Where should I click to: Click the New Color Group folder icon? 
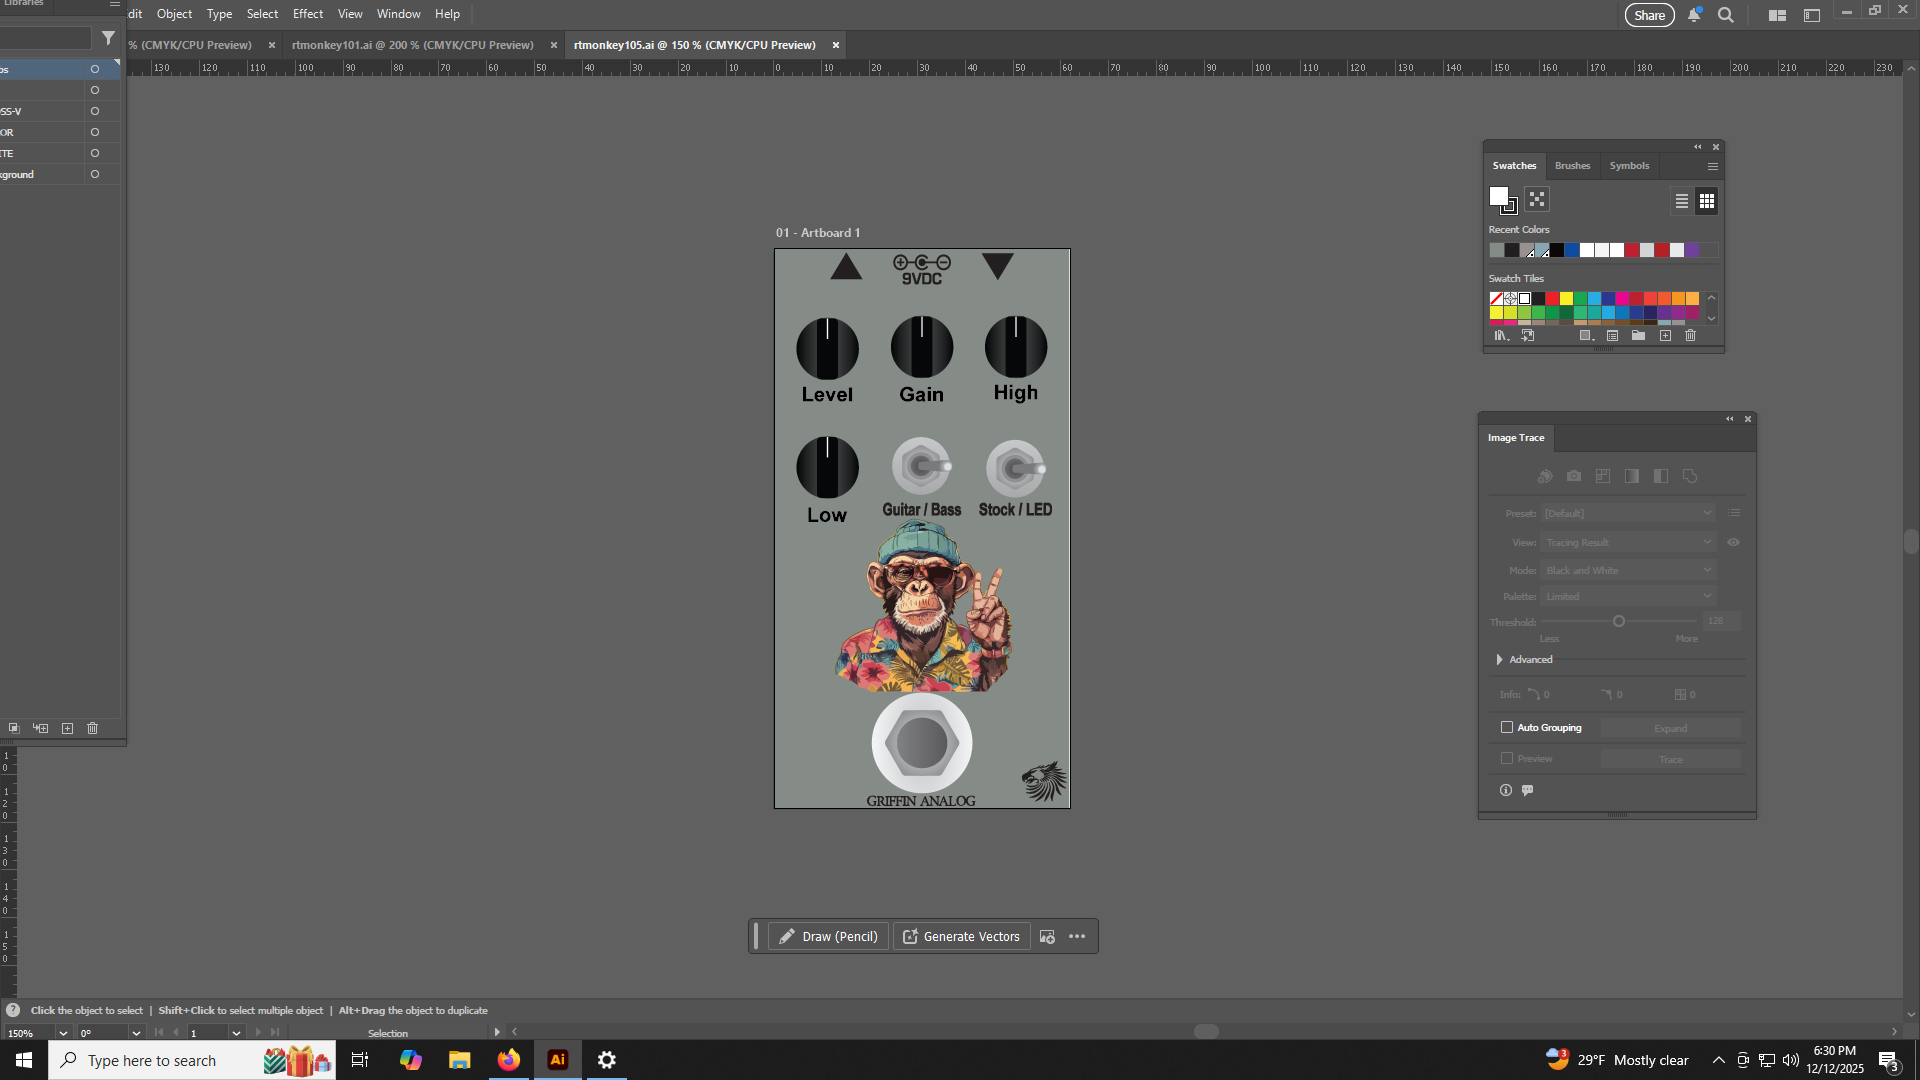pos(1638,336)
